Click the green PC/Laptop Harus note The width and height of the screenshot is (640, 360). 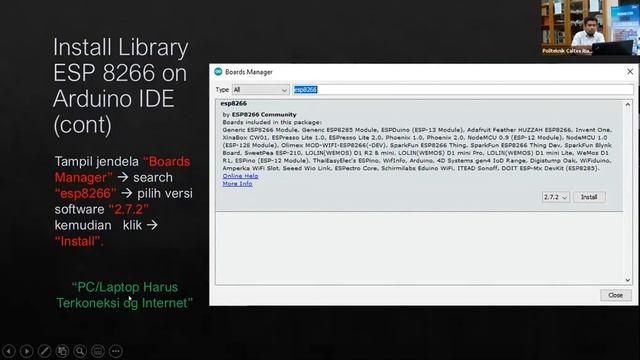point(124,295)
